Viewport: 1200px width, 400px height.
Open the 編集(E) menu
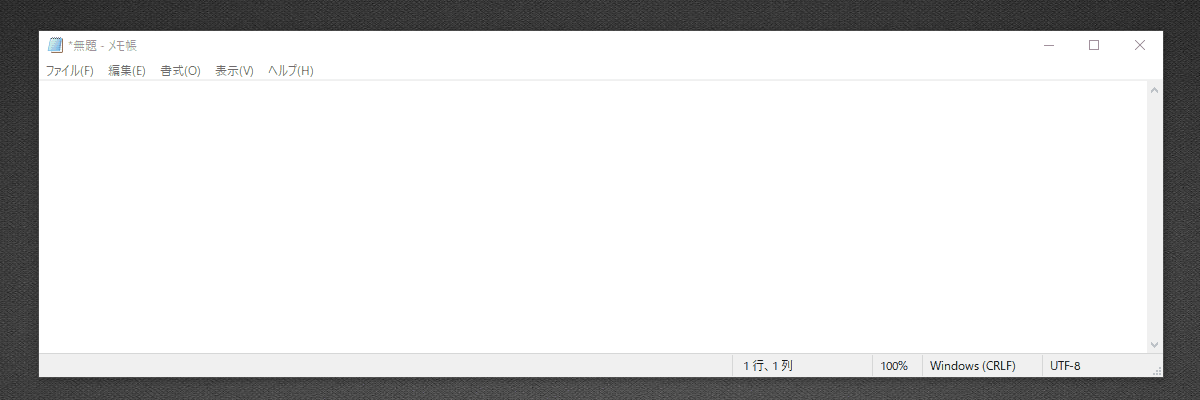coord(127,71)
